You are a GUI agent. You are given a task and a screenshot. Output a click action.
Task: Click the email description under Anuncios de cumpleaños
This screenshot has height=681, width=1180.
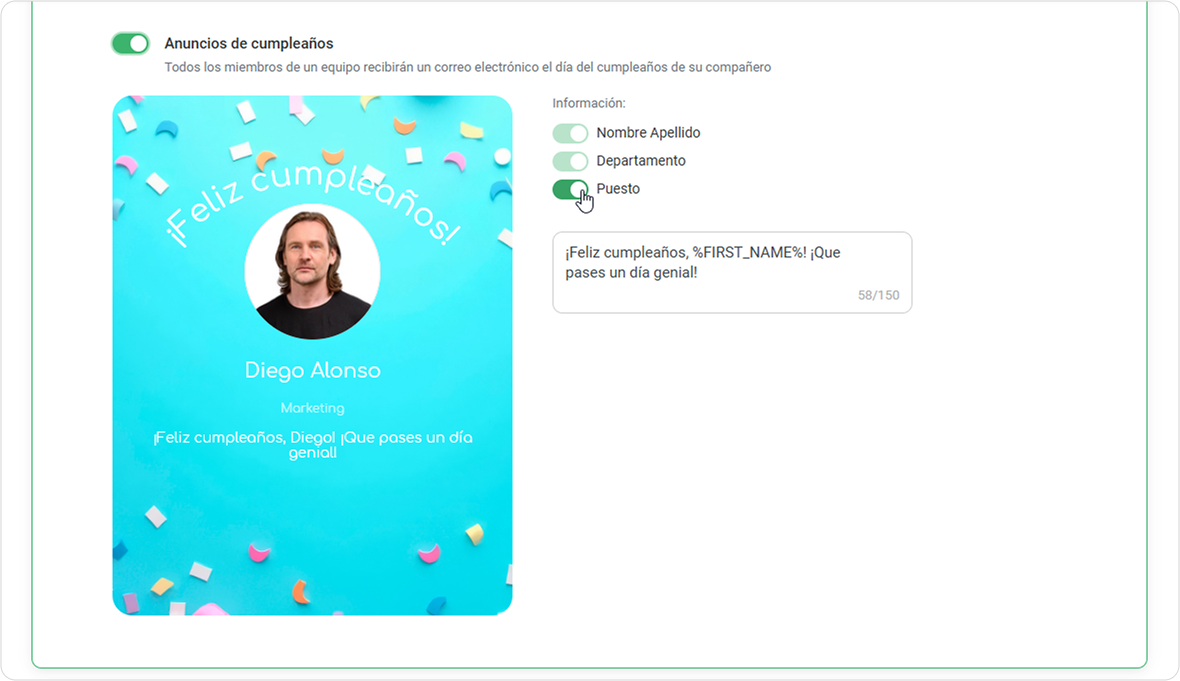467,68
